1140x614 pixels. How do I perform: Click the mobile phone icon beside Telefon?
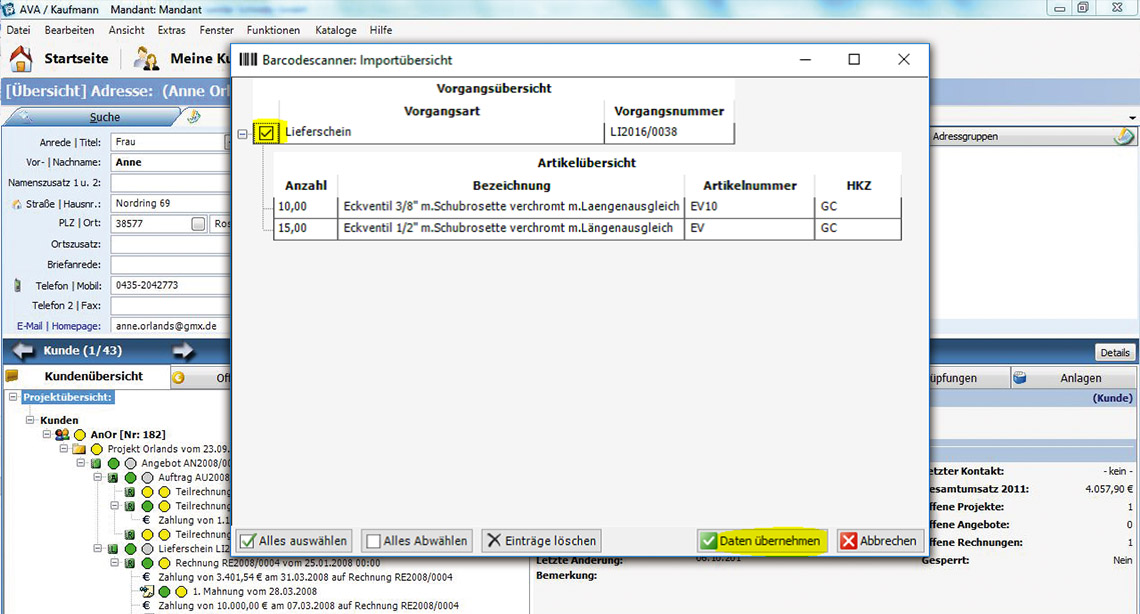click(17, 285)
